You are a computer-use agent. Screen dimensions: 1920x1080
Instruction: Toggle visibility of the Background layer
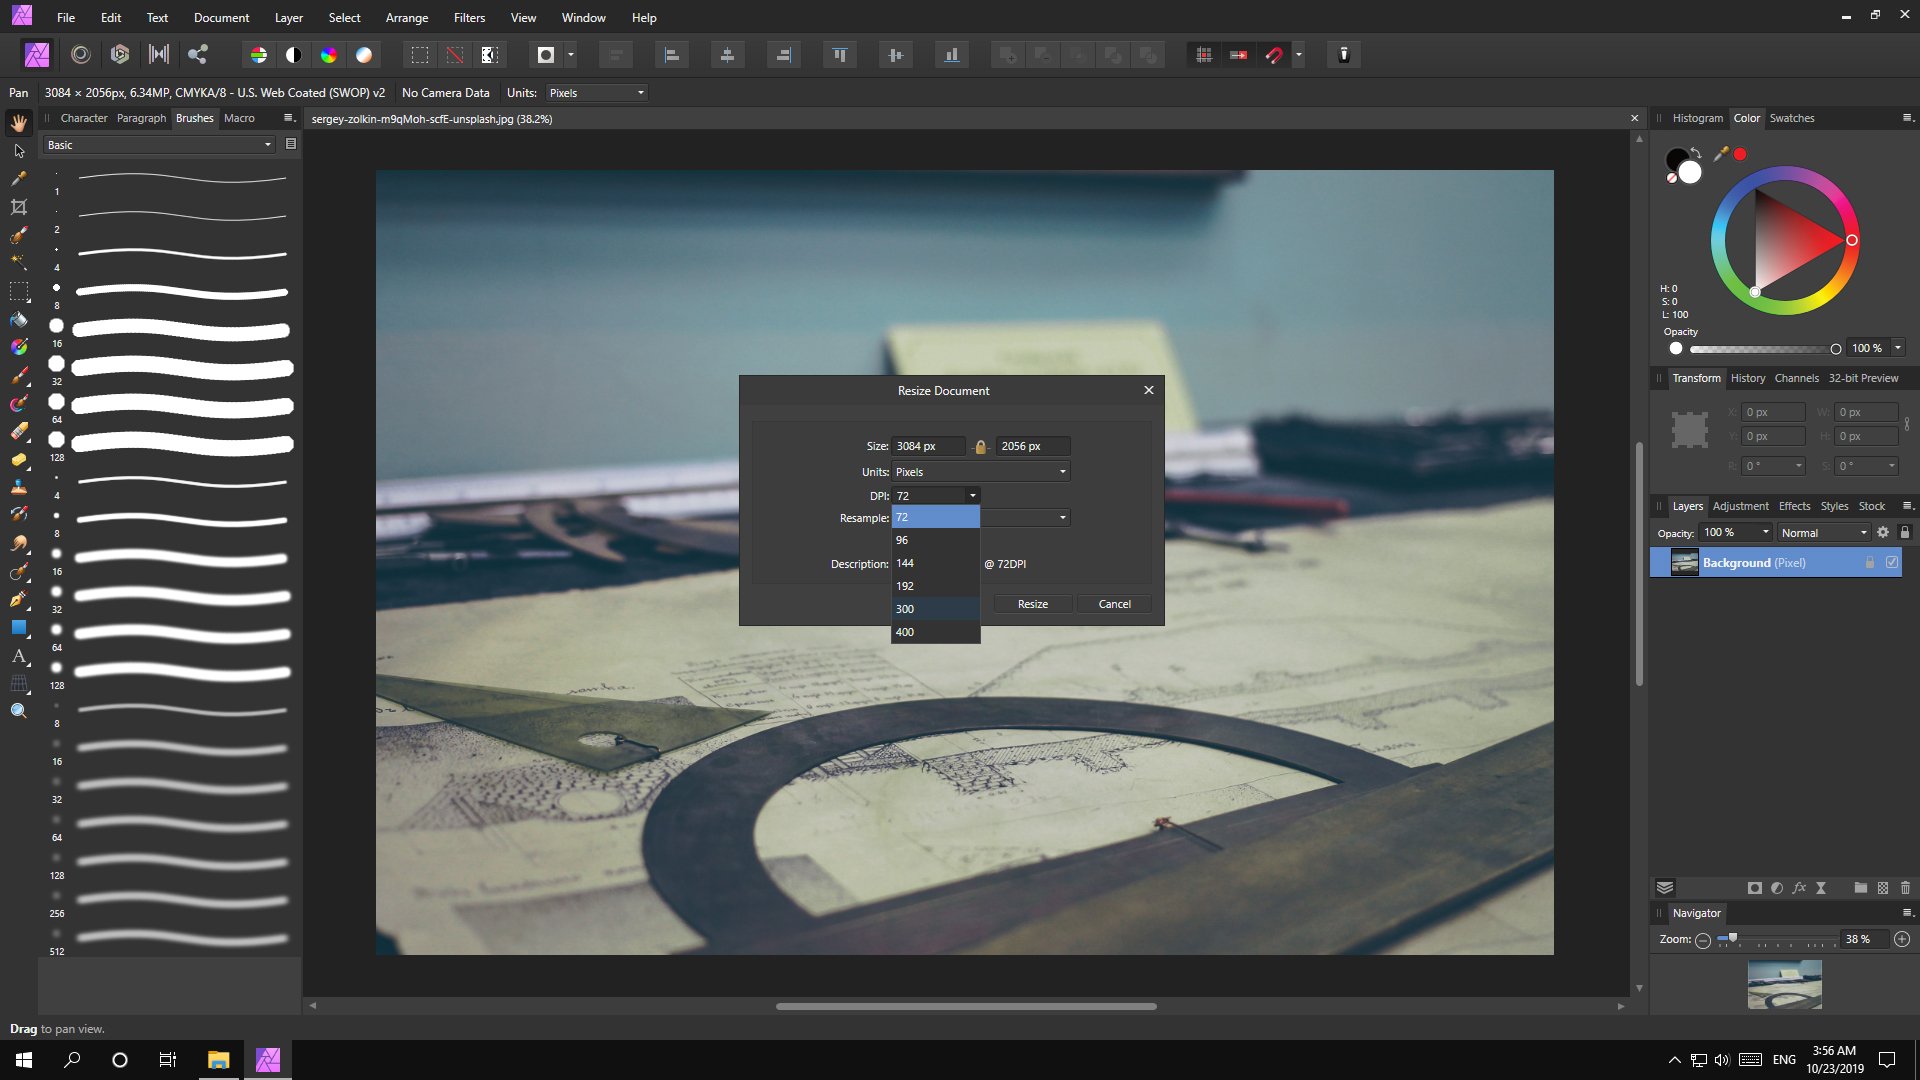tap(1891, 562)
